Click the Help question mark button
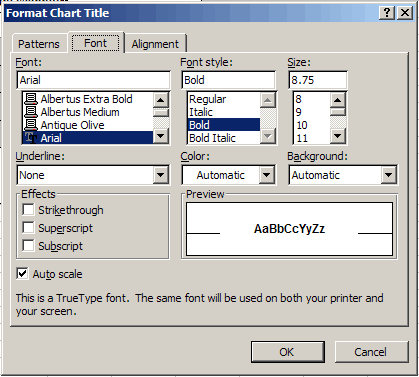The height and width of the screenshot is (377, 419). (x=387, y=13)
